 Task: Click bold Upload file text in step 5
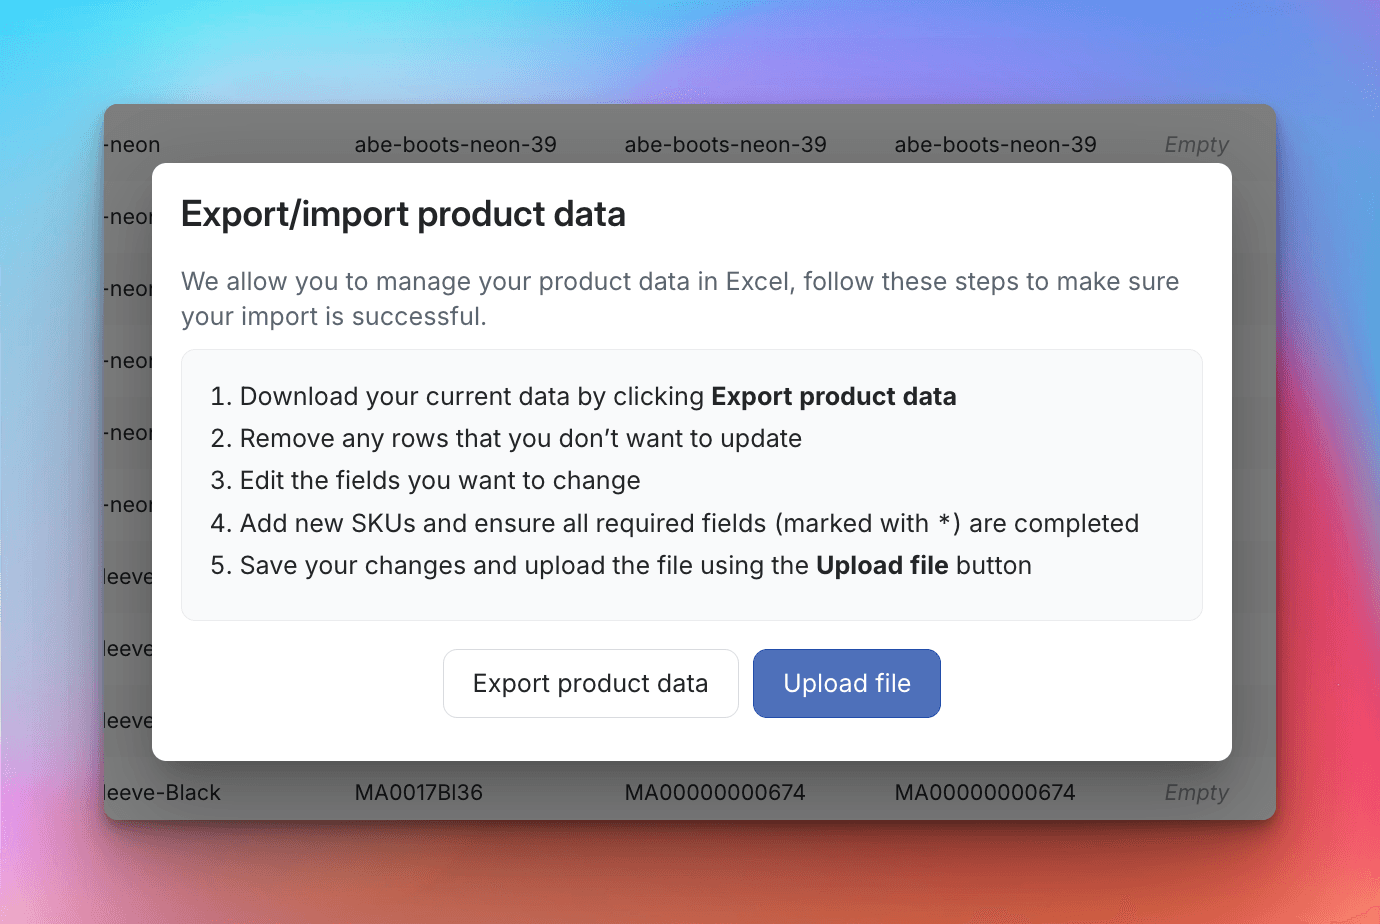pyautogui.click(x=881, y=566)
